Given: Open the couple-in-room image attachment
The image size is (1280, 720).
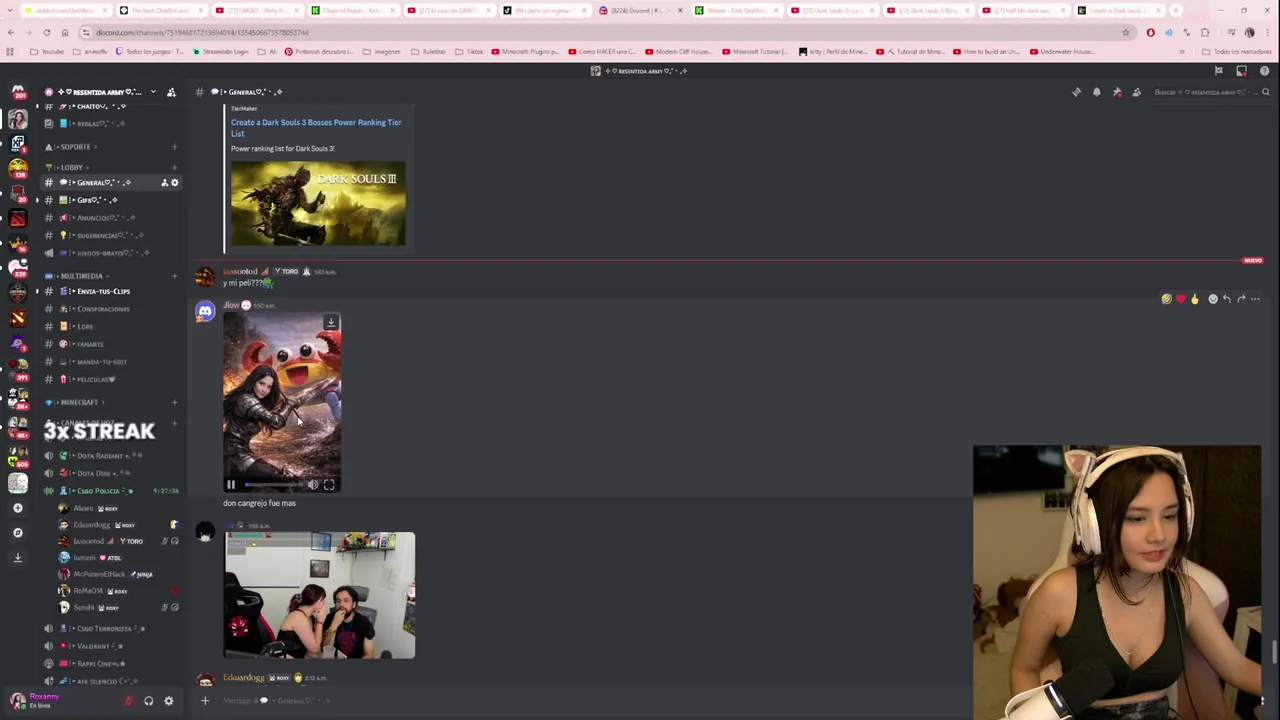Looking at the screenshot, I should (319, 595).
